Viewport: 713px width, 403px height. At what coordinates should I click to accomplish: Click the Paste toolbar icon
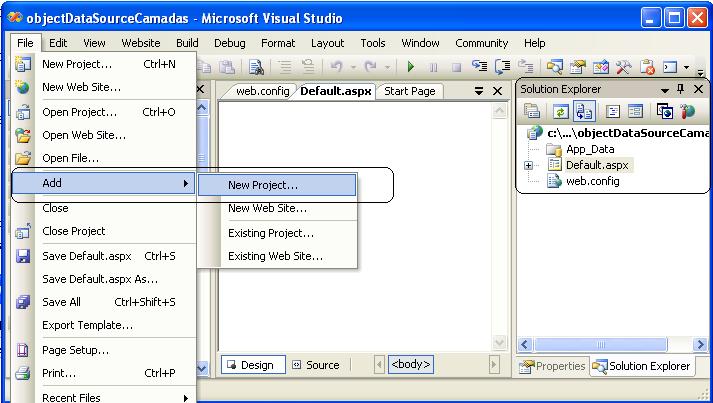pos(227,67)
